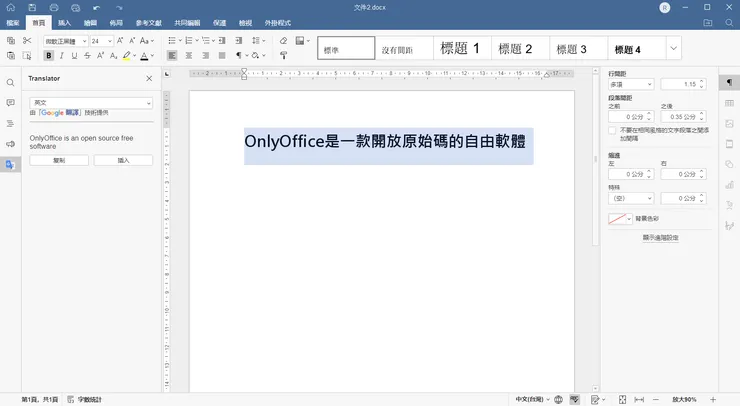Open the Plugins tab
740x406 pixels.
tap(278, 23)
